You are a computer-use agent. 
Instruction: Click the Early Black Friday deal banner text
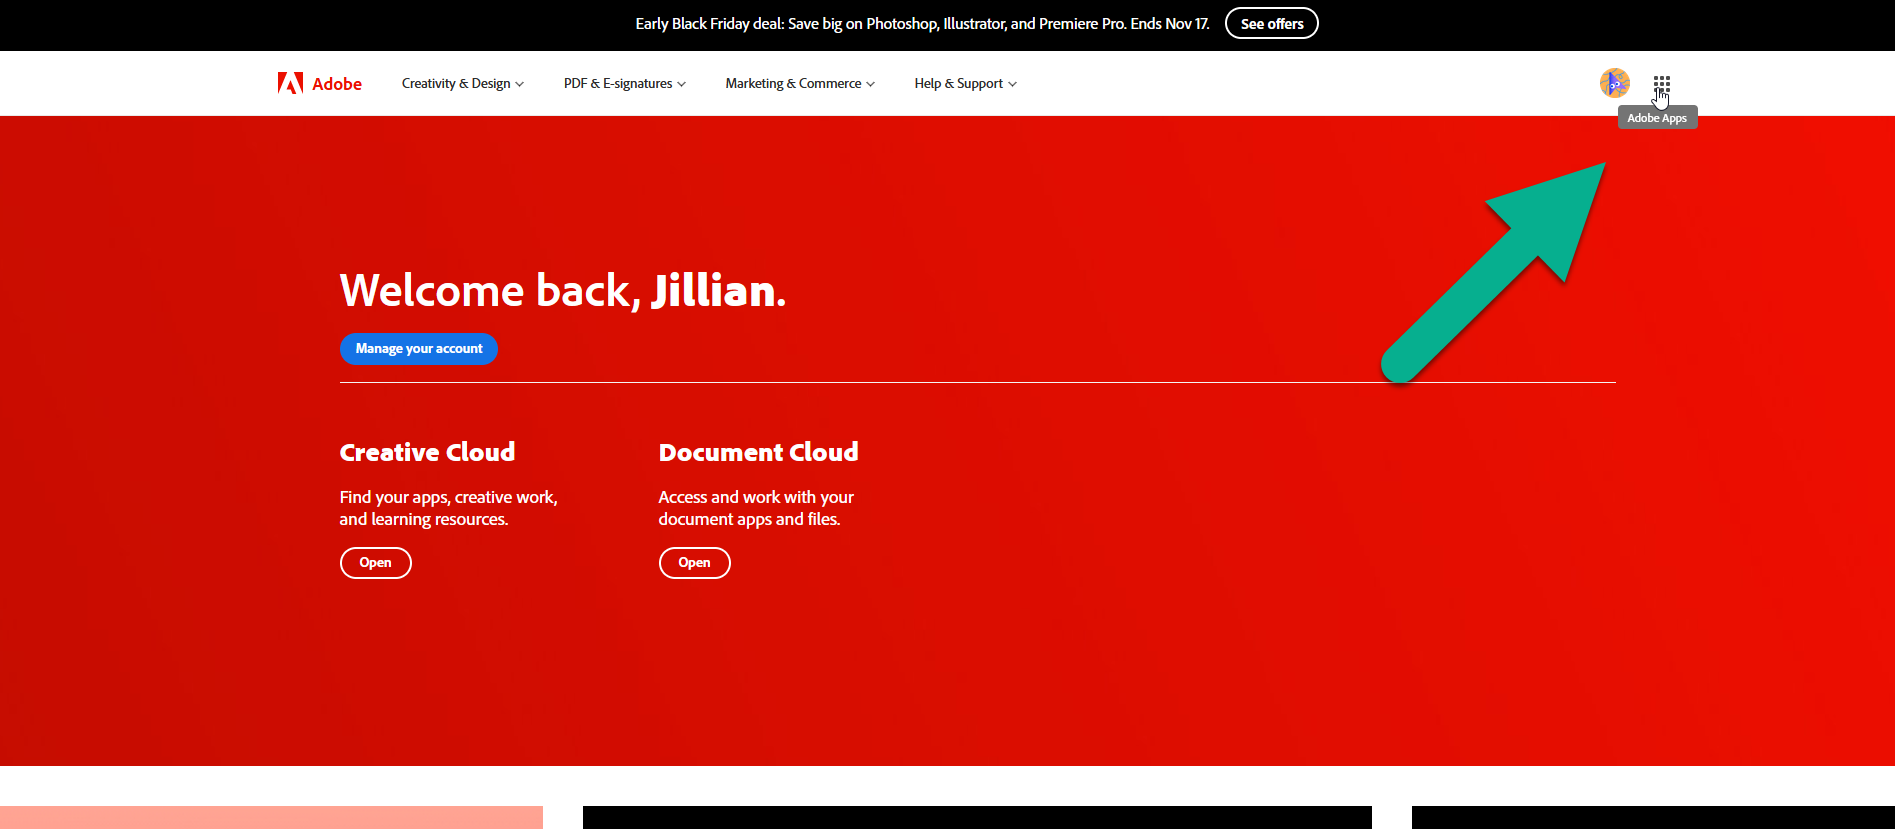(922, 23)
